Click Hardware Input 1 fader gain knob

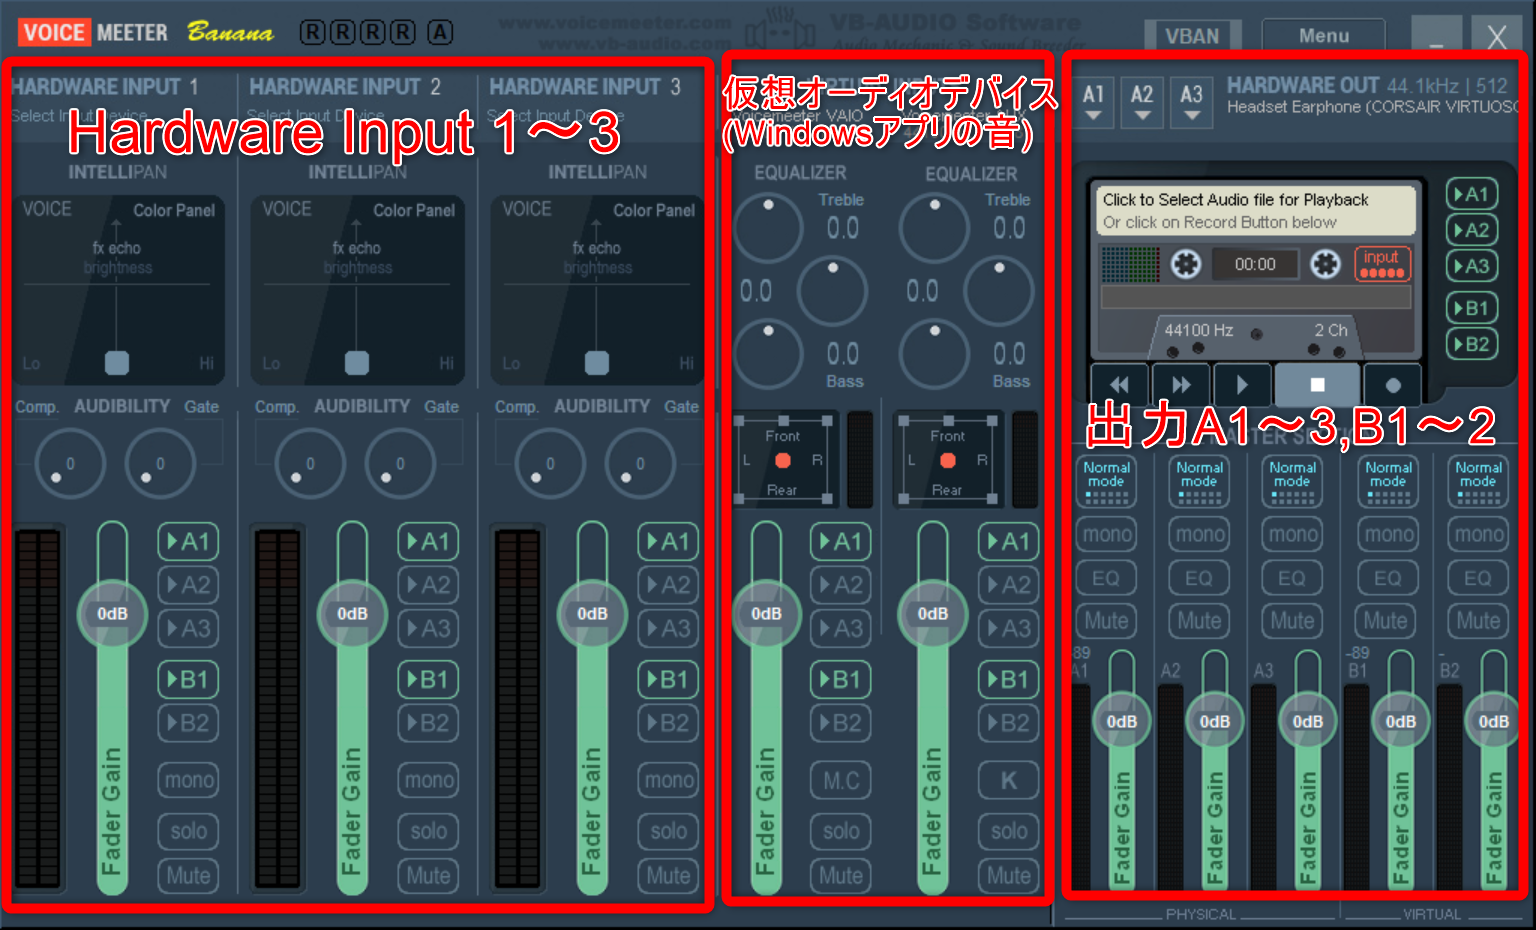pyautogui.click(x=112, y=613)
